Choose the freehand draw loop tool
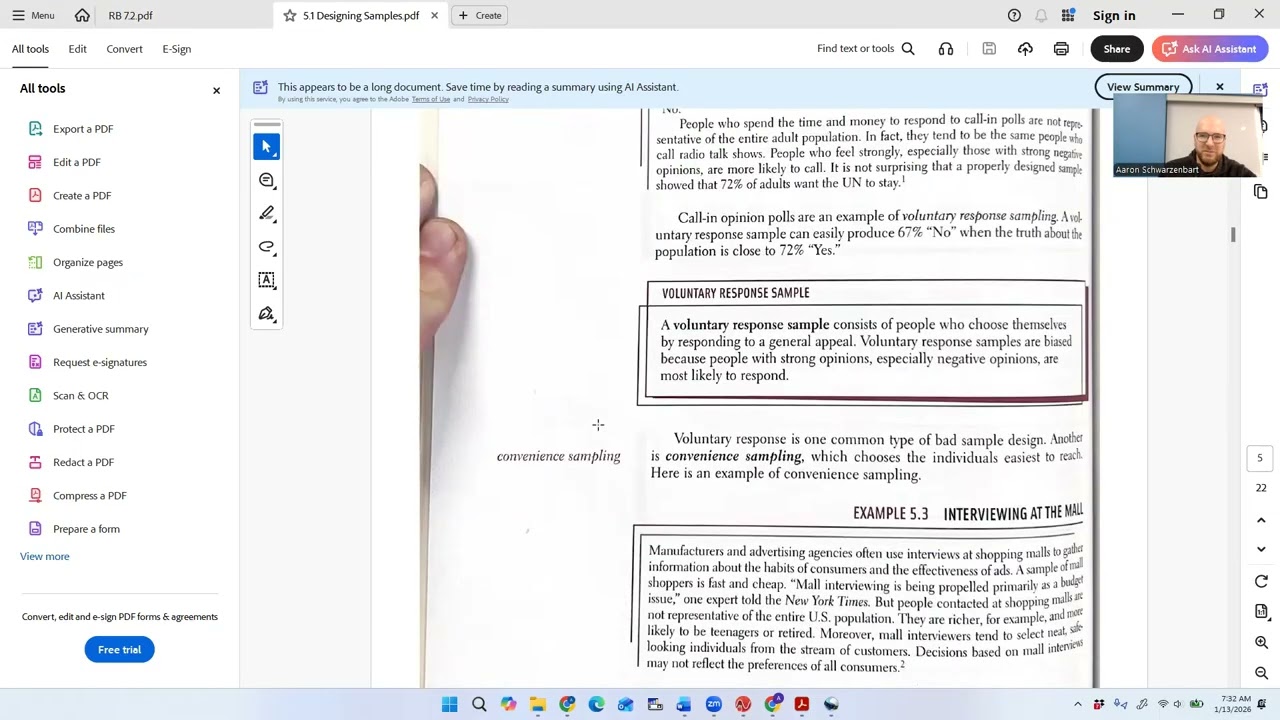1280x720 pixels. (266, 247)
